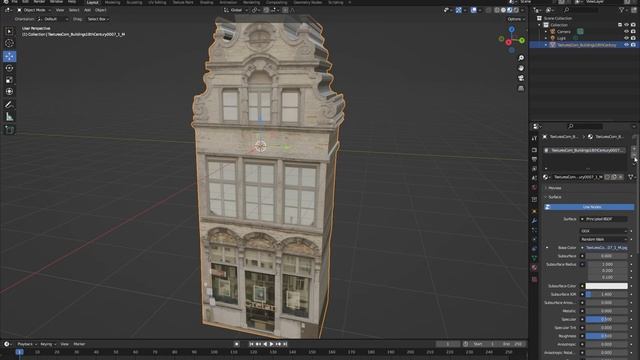The height and width of the screenshot is (360, 640).
Task: Click the Subsurface Color white swatch
Action: pyautogui.click(x=607, y=286)
